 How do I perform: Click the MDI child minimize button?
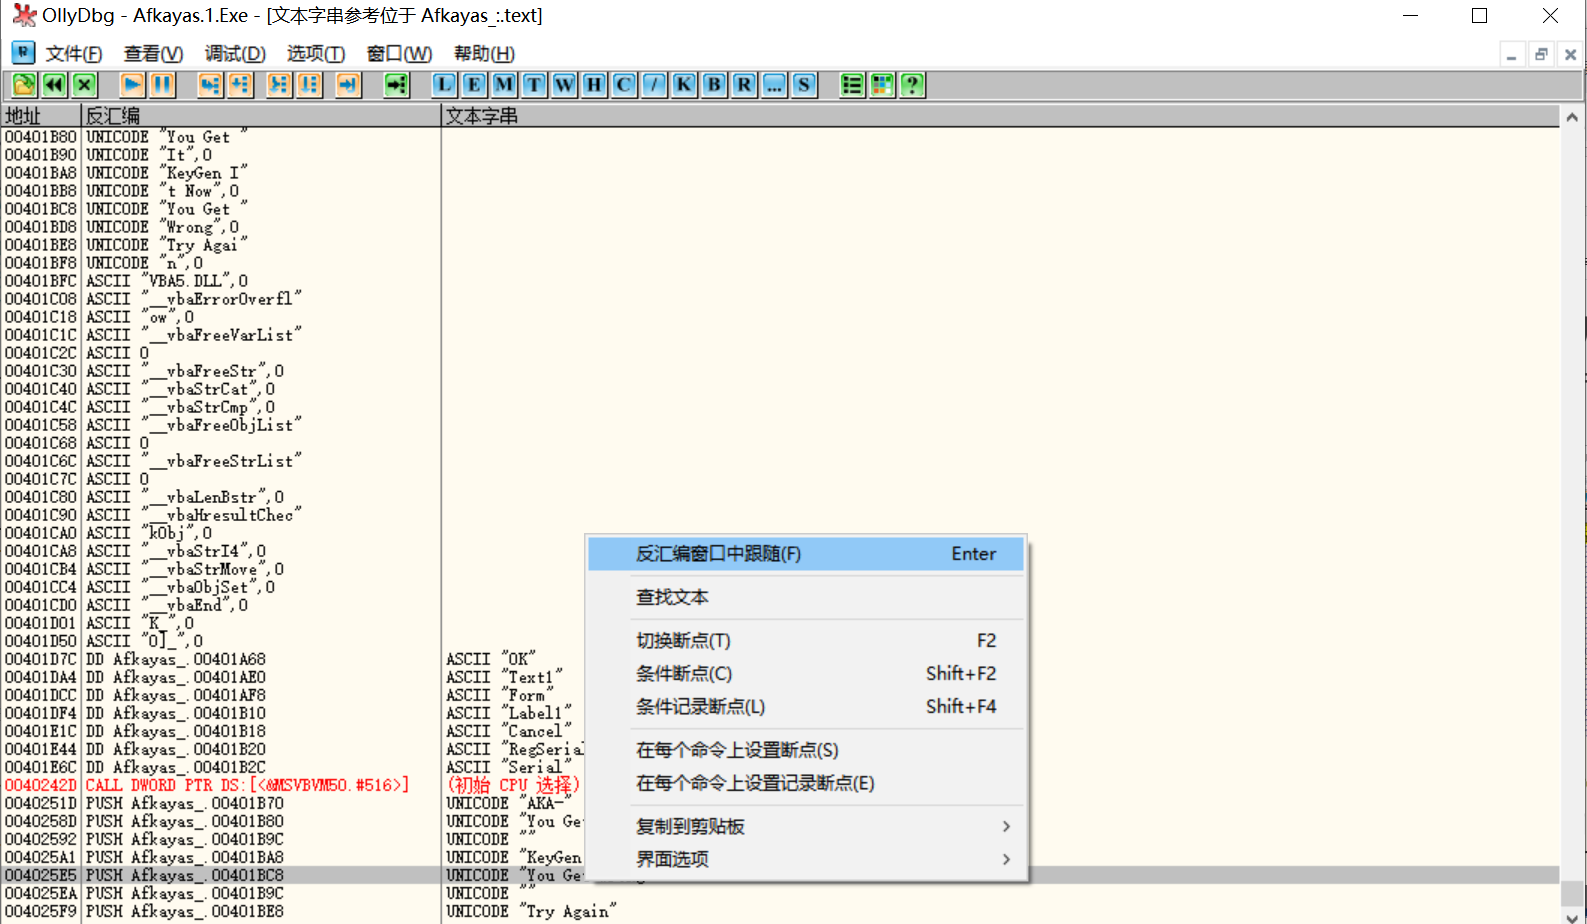[x=1511, y=55]
